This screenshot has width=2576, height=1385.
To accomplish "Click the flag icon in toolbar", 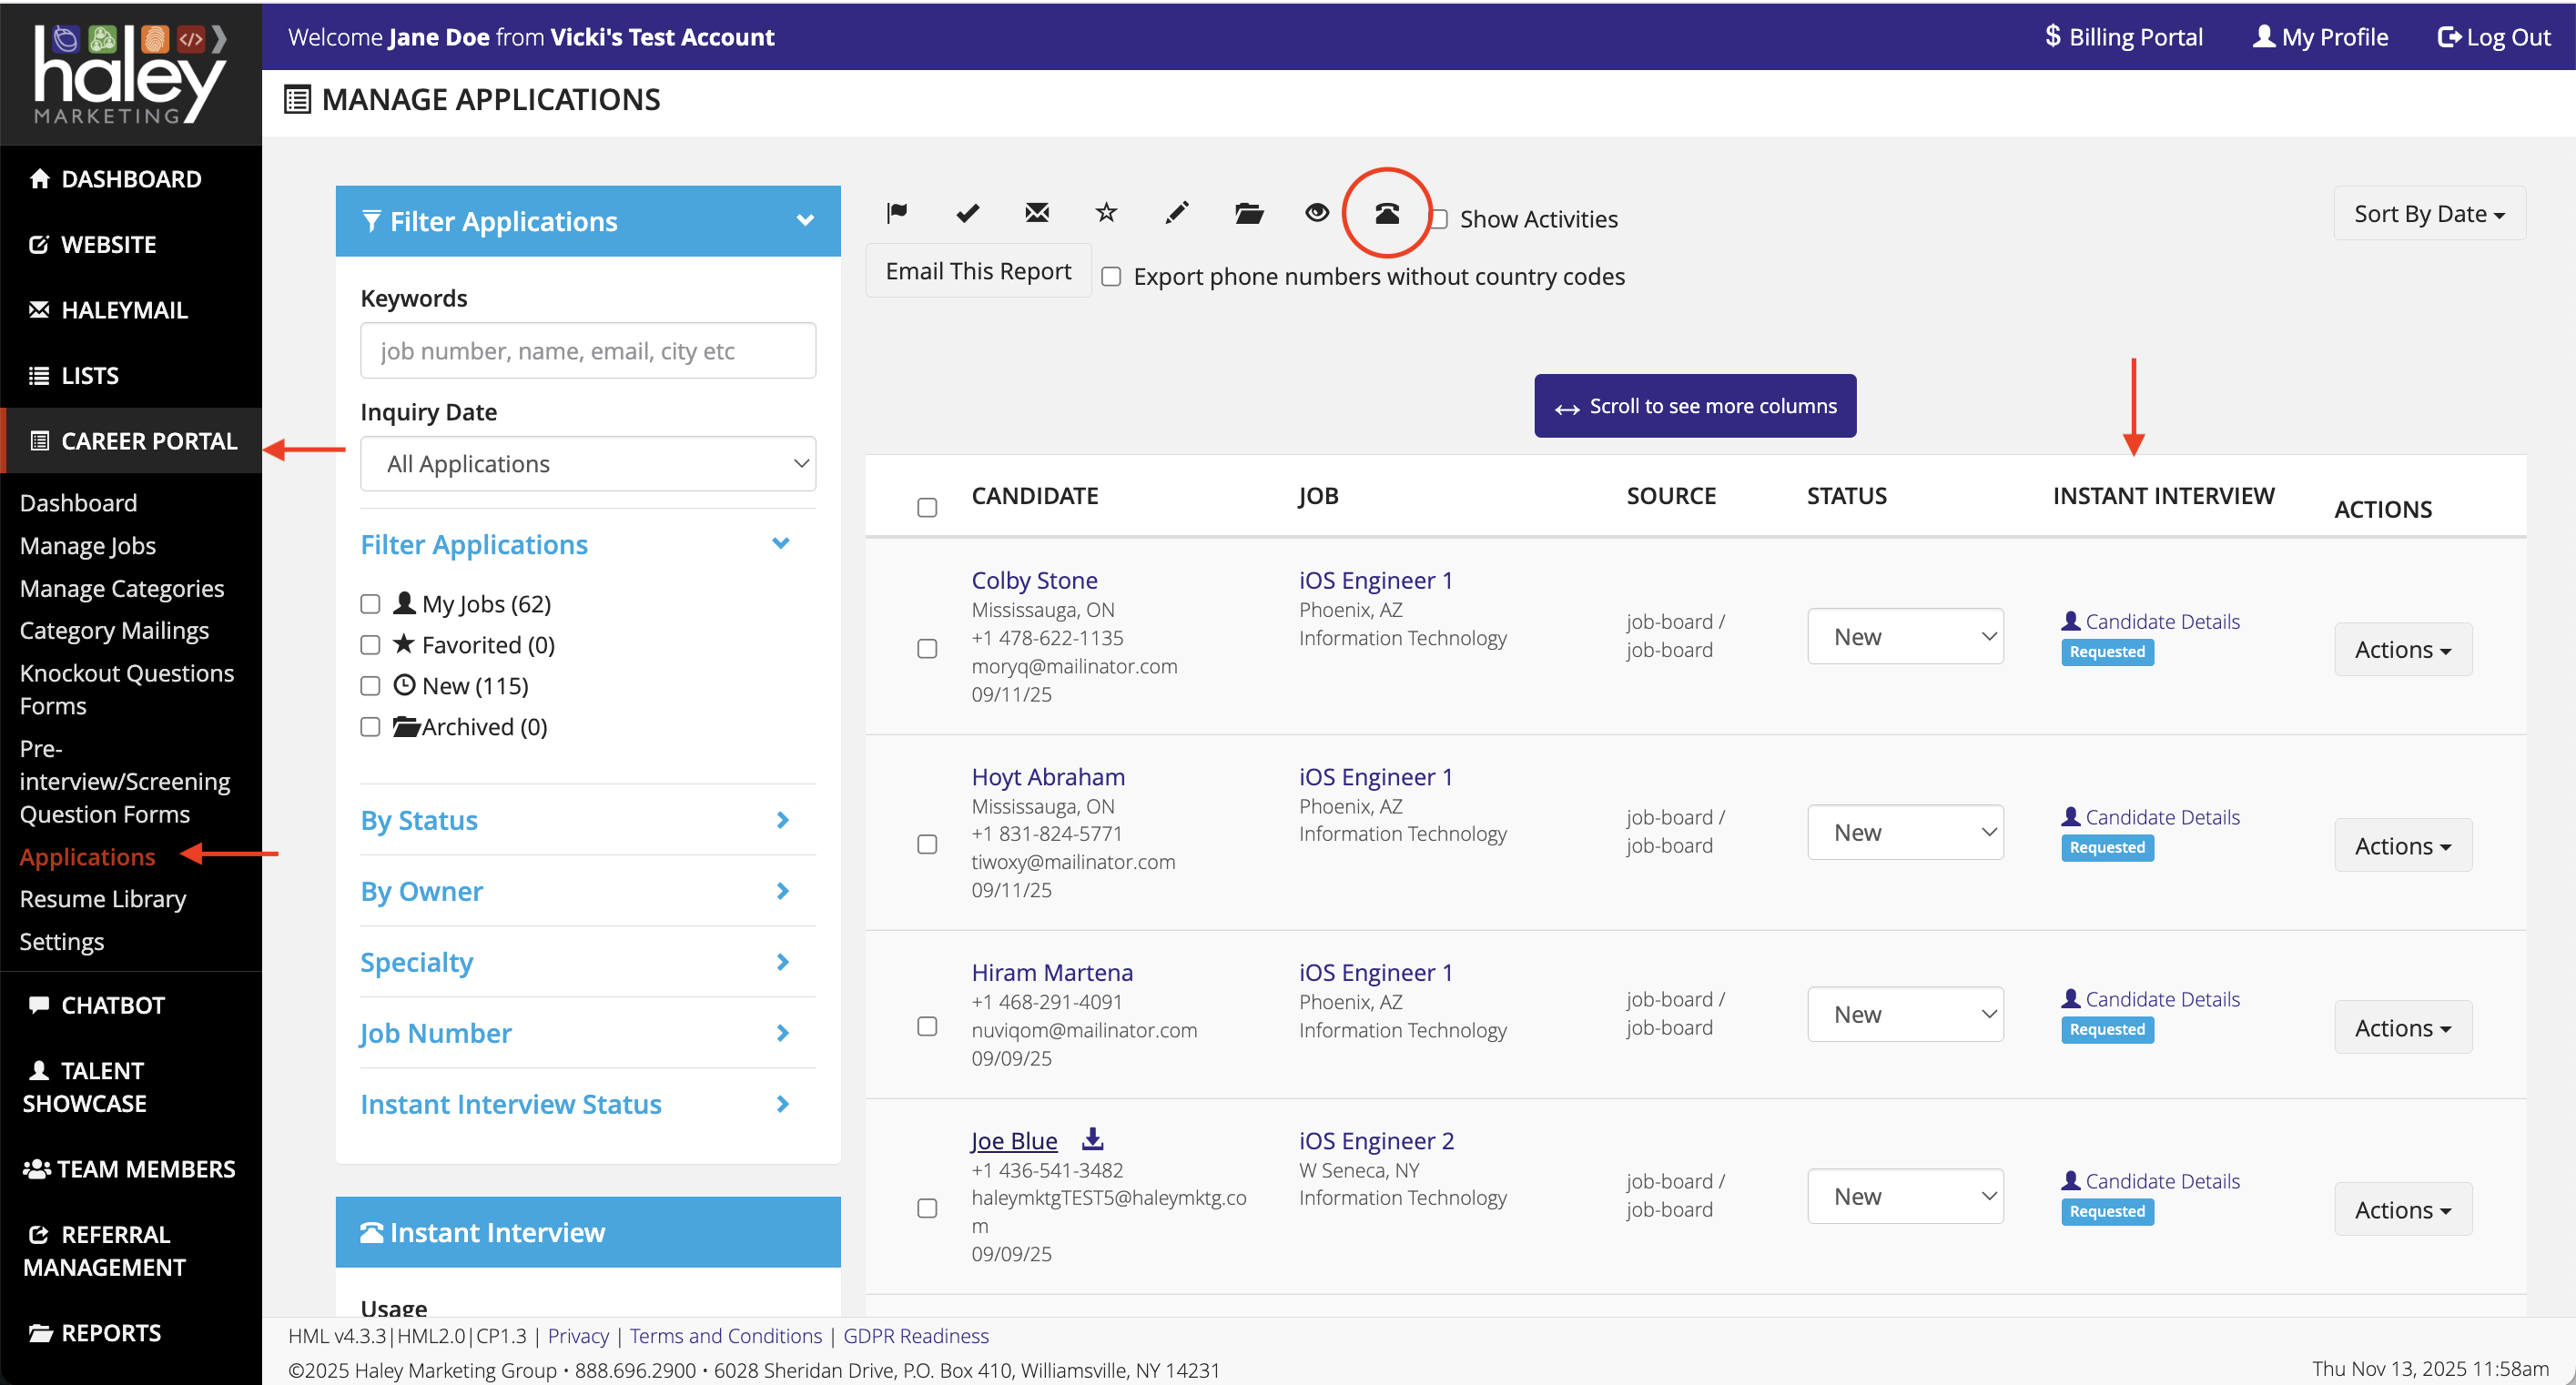I will (896, 212).
